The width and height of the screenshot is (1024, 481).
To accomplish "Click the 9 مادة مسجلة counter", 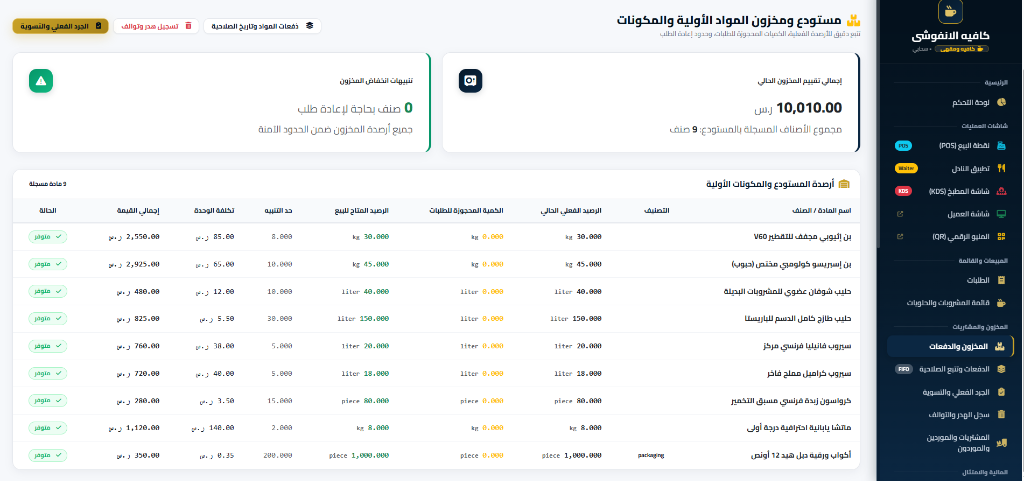I will (47, 185).
